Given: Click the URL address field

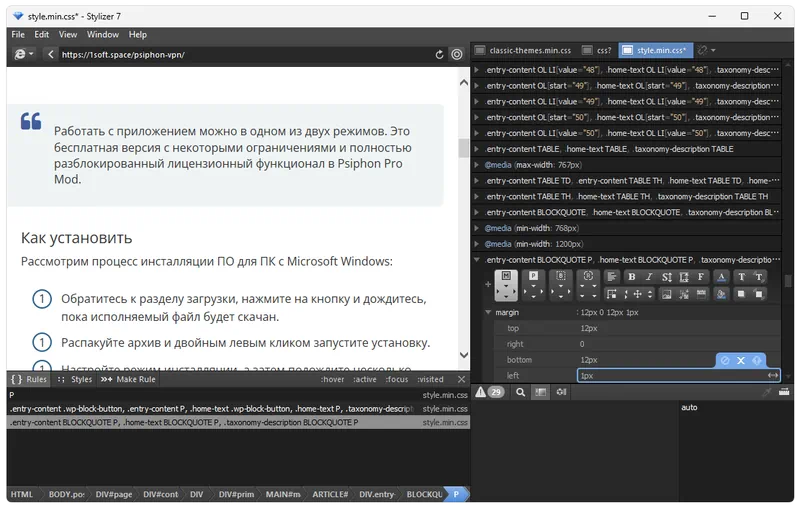Looking at the screenshot, I should click(x=245, y=54).
